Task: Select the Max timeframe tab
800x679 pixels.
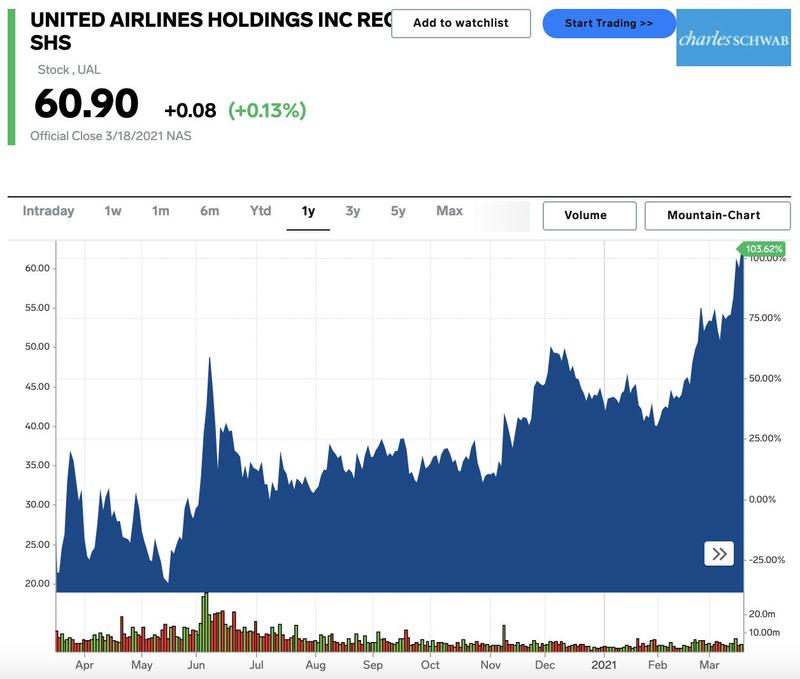Action: 449,211
